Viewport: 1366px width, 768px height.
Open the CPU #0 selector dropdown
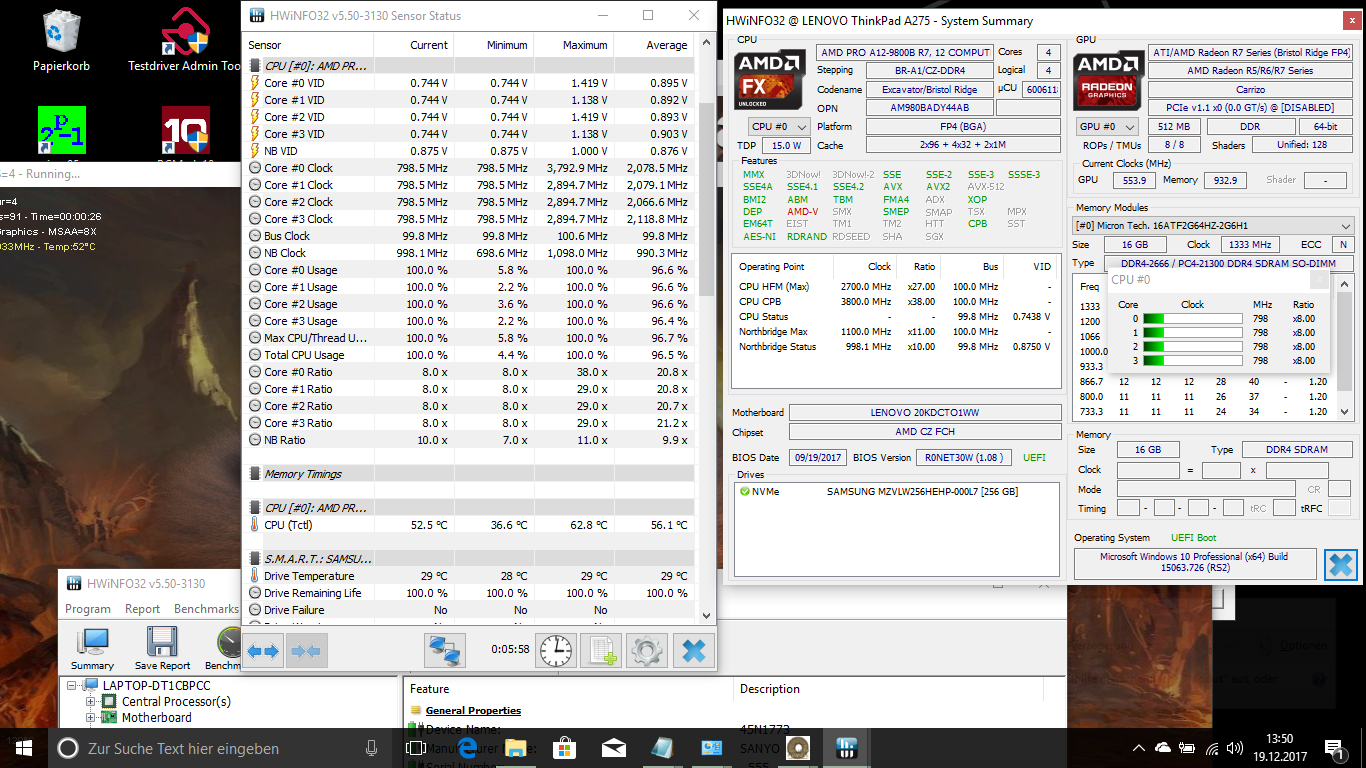tap(779, 127)
